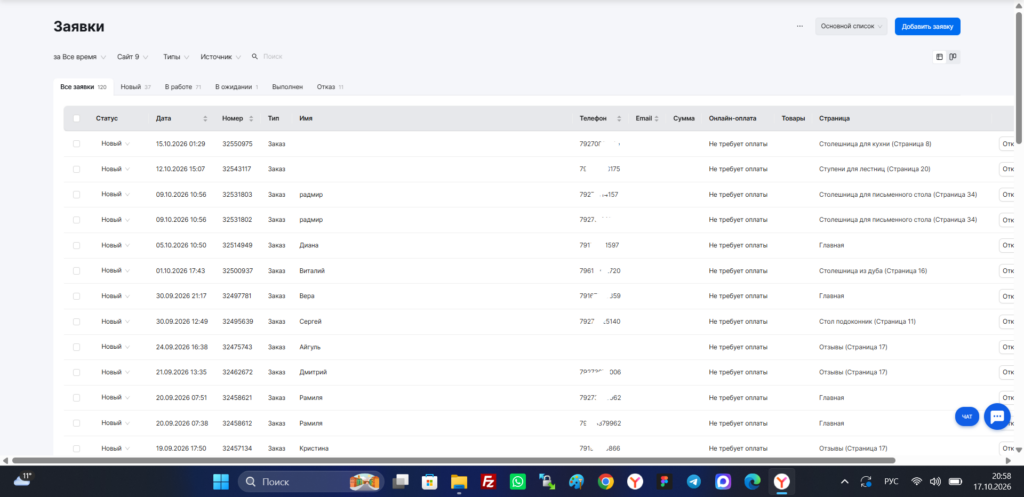Screen dimensions: 1024x497
Task: Click the РУС language indicator
Action: (x=891, y=482)
